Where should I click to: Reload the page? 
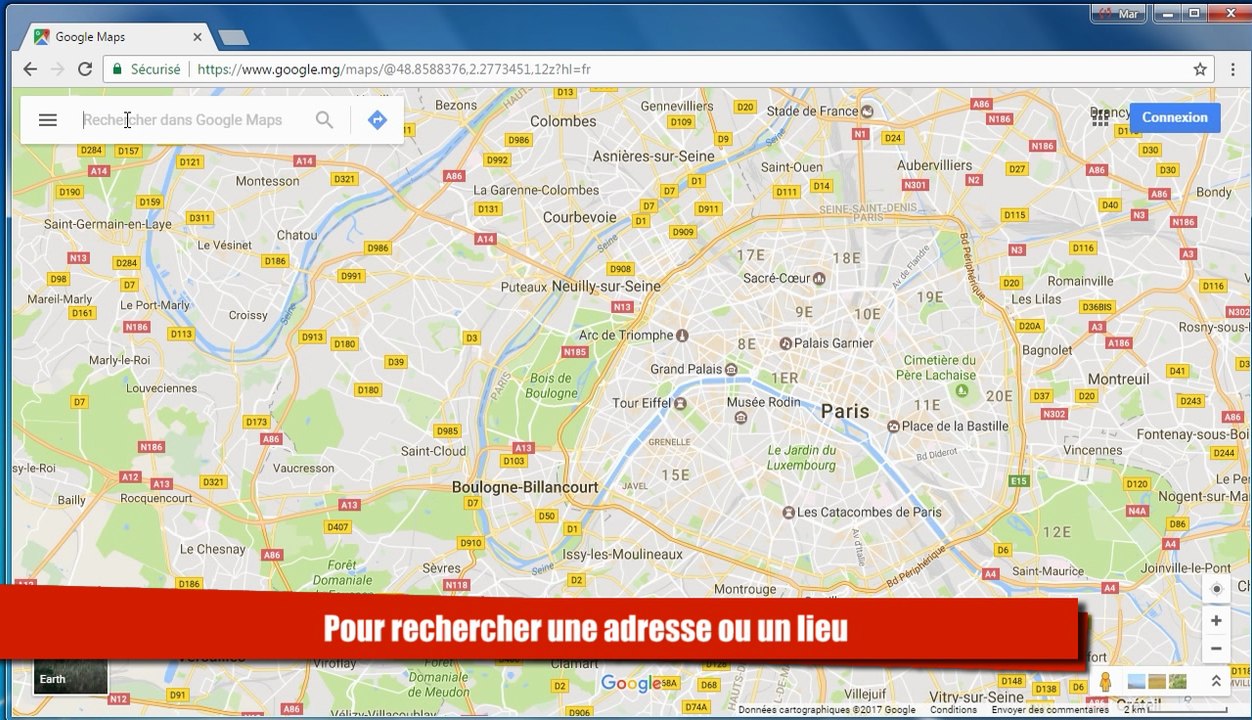[x=85, y=69]
